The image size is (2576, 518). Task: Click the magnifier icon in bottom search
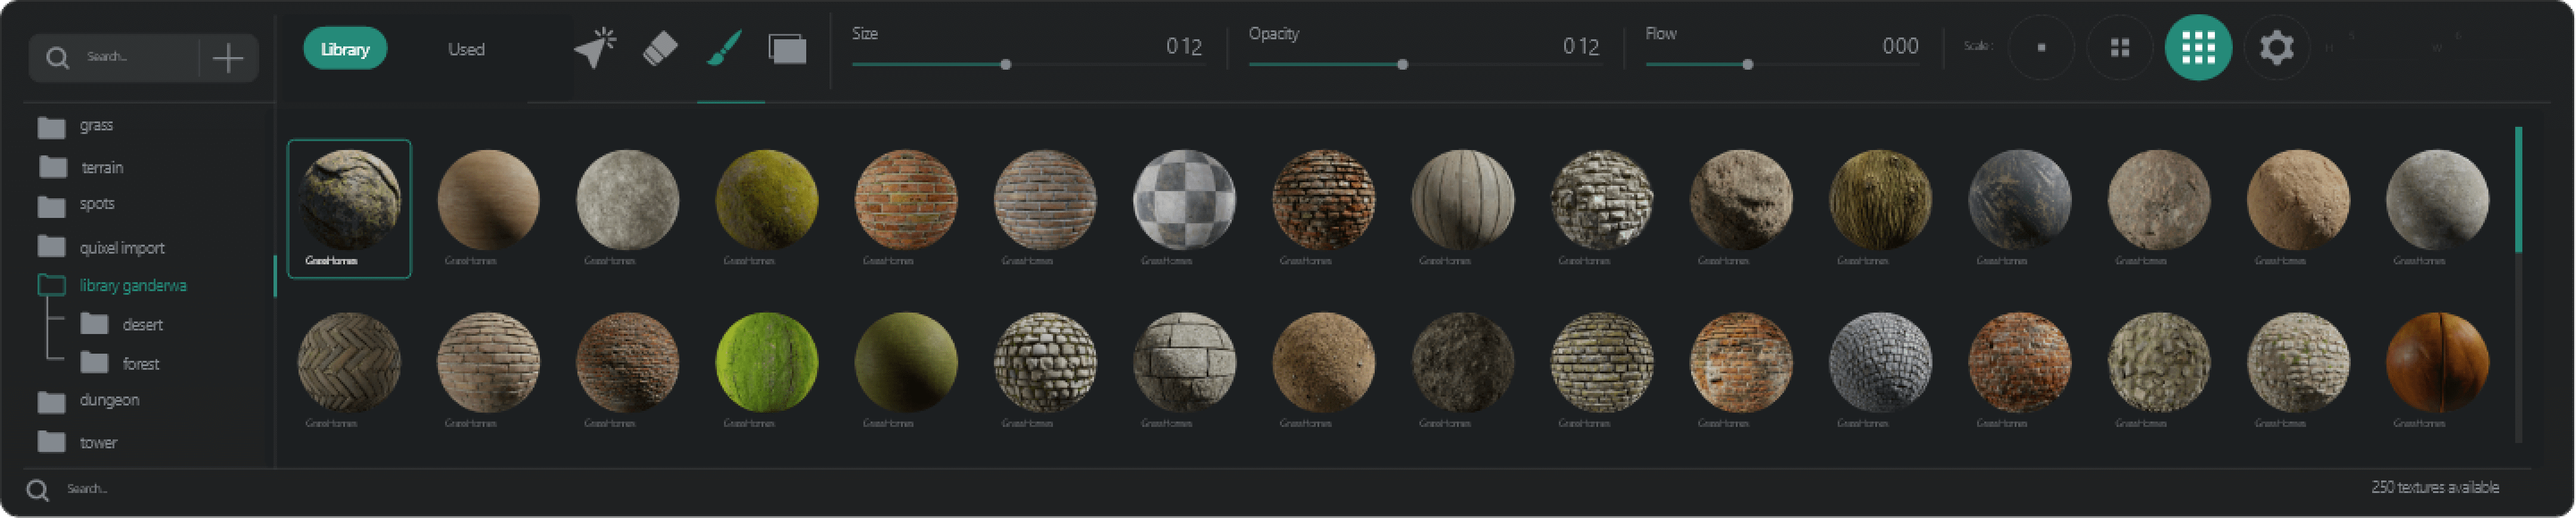38,490
